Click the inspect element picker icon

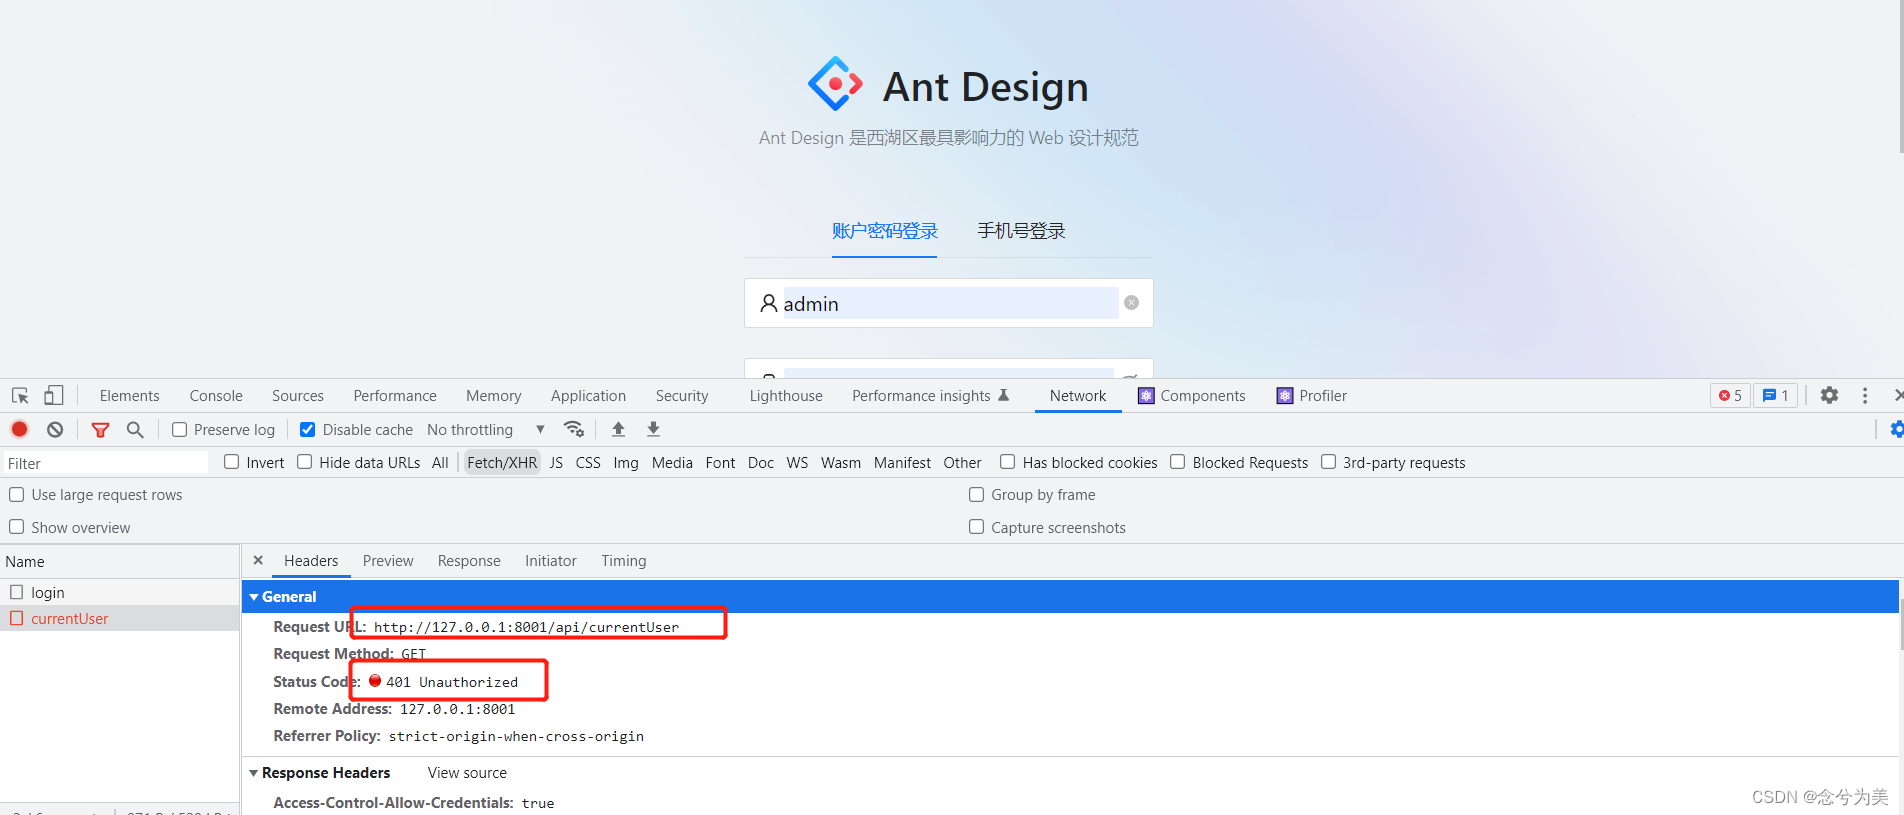pyautogui.click(x=20, y=396)
